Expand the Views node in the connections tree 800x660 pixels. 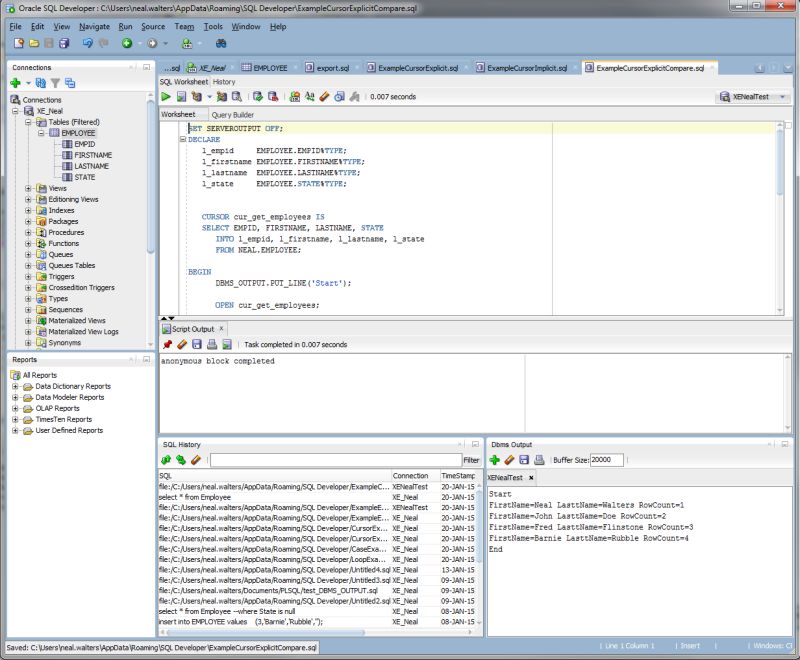pyautogui.click(x=28, y=188)
